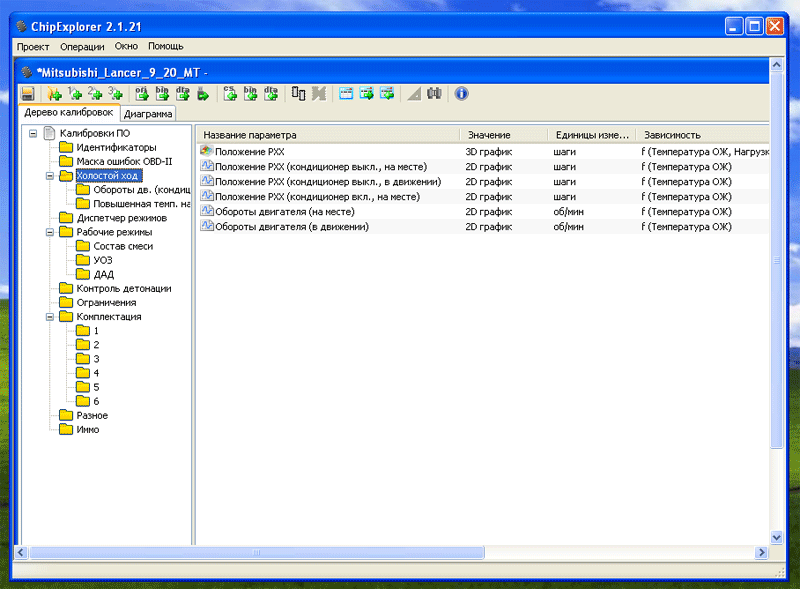The width and height of the screenshot is (800, 589).
Task: Select the Контроль детонации folder
Action: pyautogui.click(x=123, y=288)
